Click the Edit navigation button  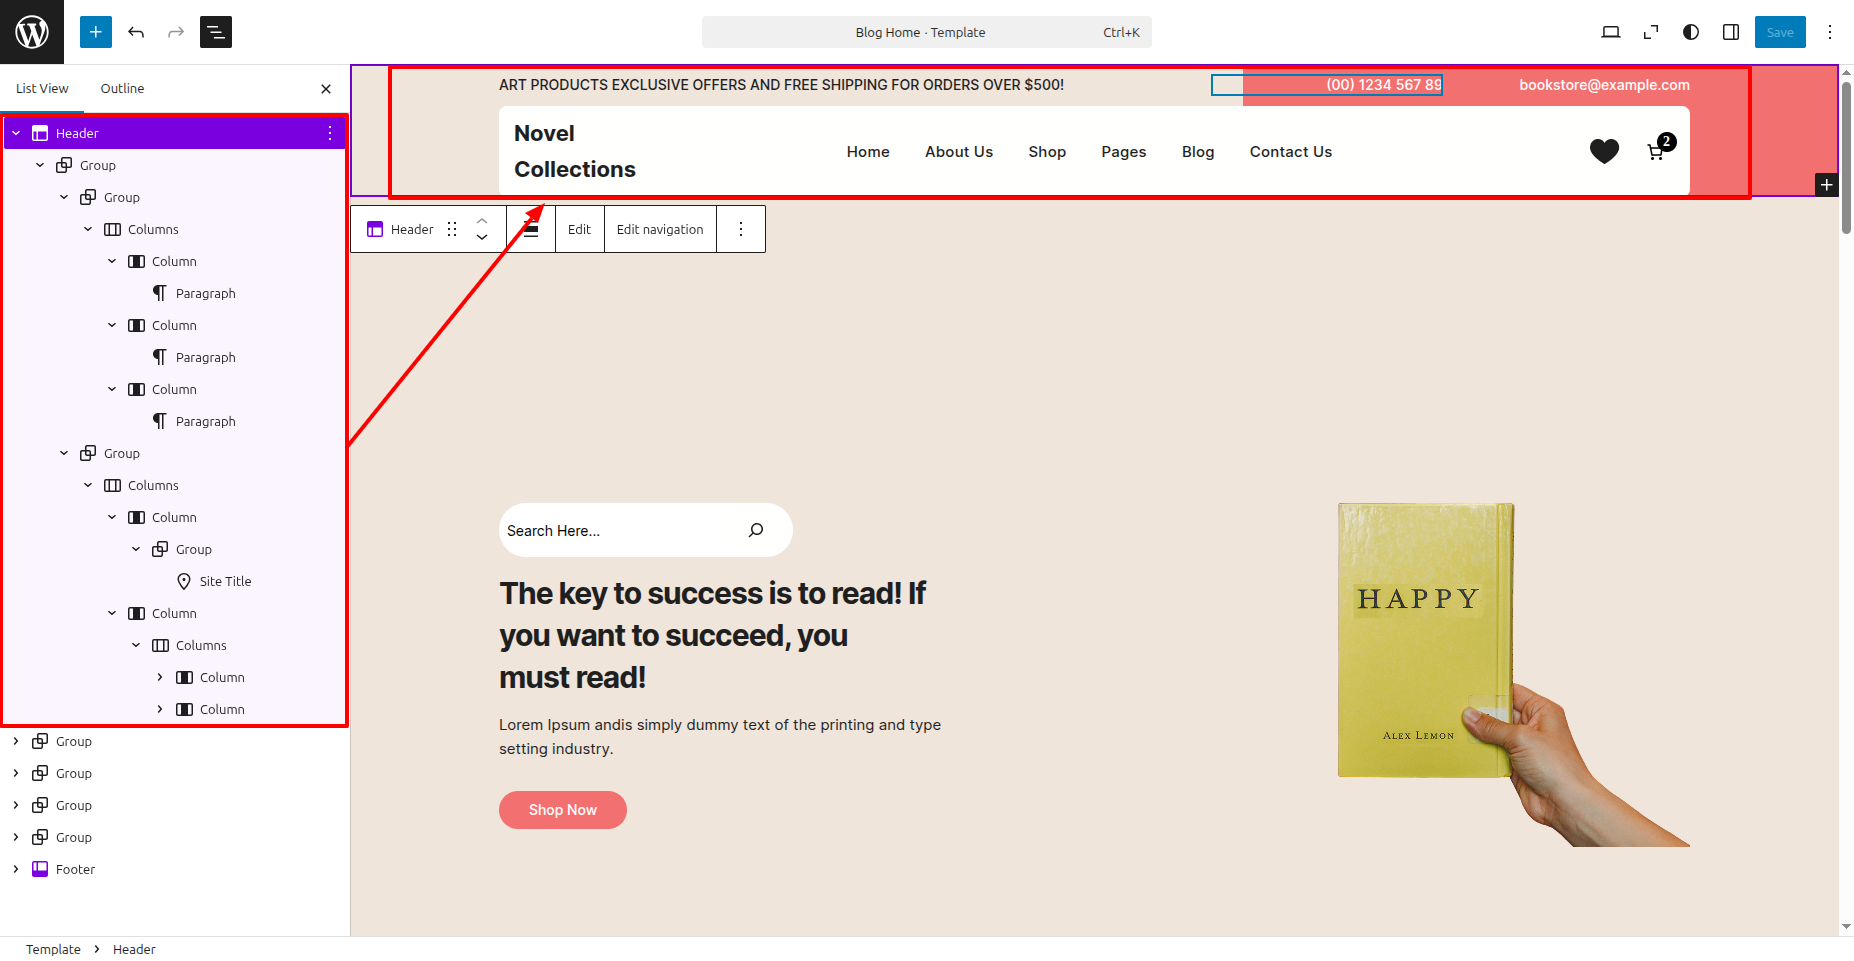pyautogui.click(x=660, y=229)
